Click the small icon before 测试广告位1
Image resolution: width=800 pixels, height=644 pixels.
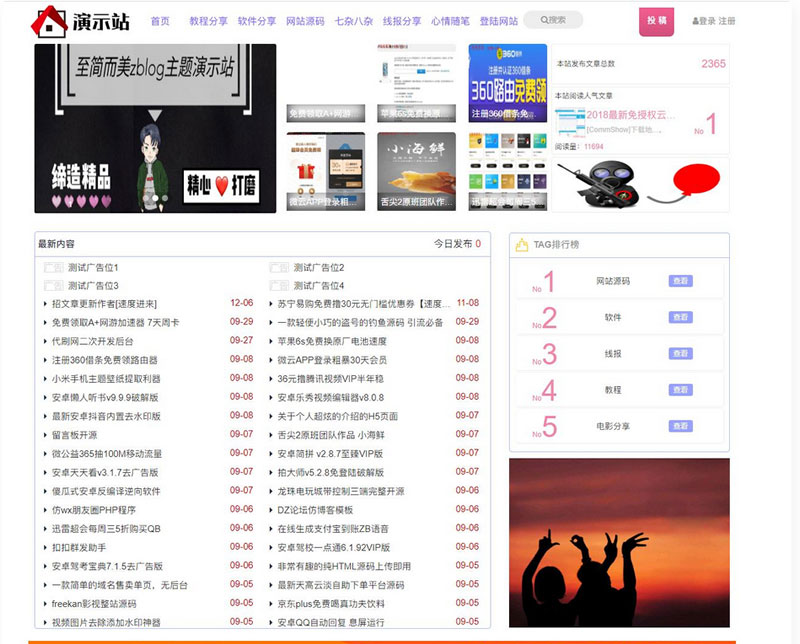click(56, 266)
